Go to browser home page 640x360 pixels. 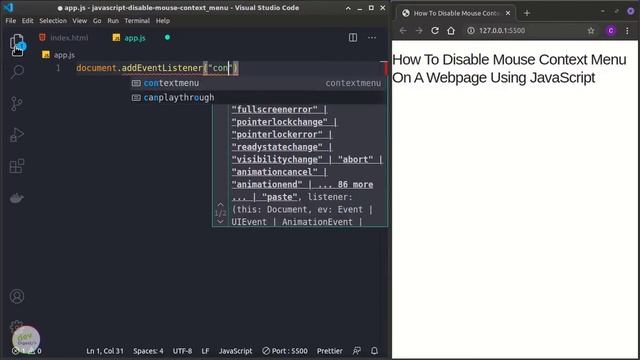pyautogui.click(x=451, y=31)
